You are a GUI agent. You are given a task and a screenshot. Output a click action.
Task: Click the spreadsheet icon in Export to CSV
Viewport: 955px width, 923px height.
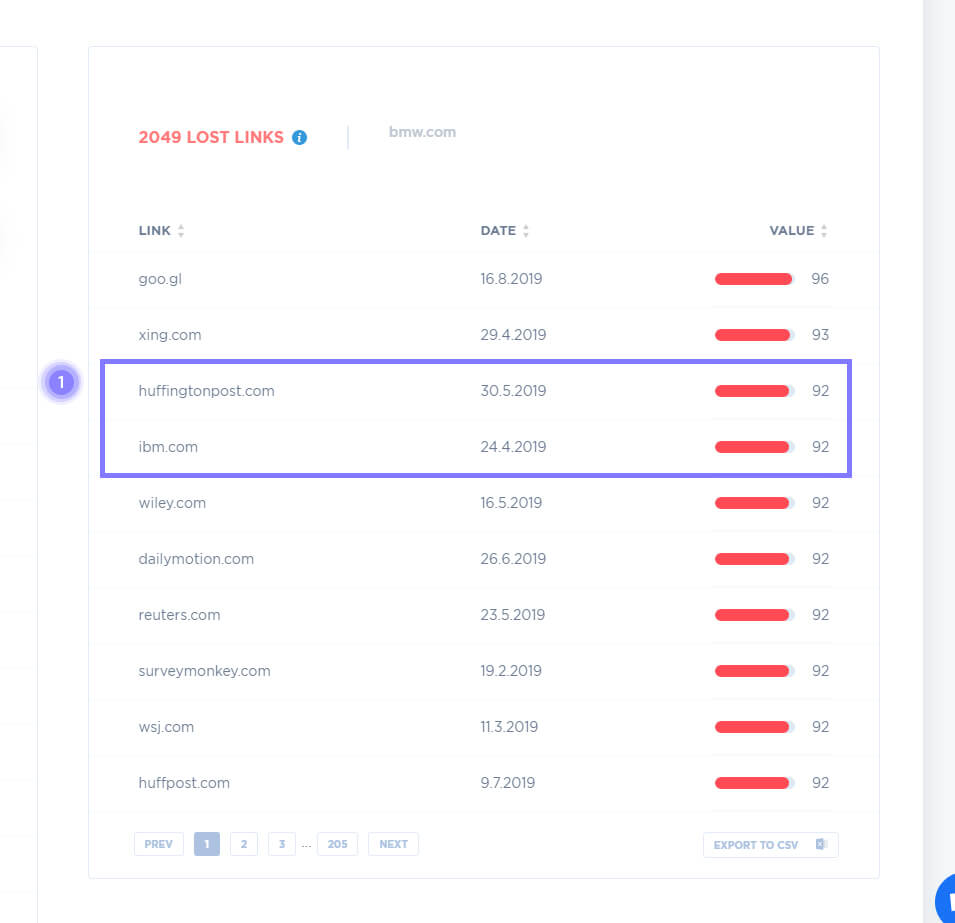(x=820, y=844)
